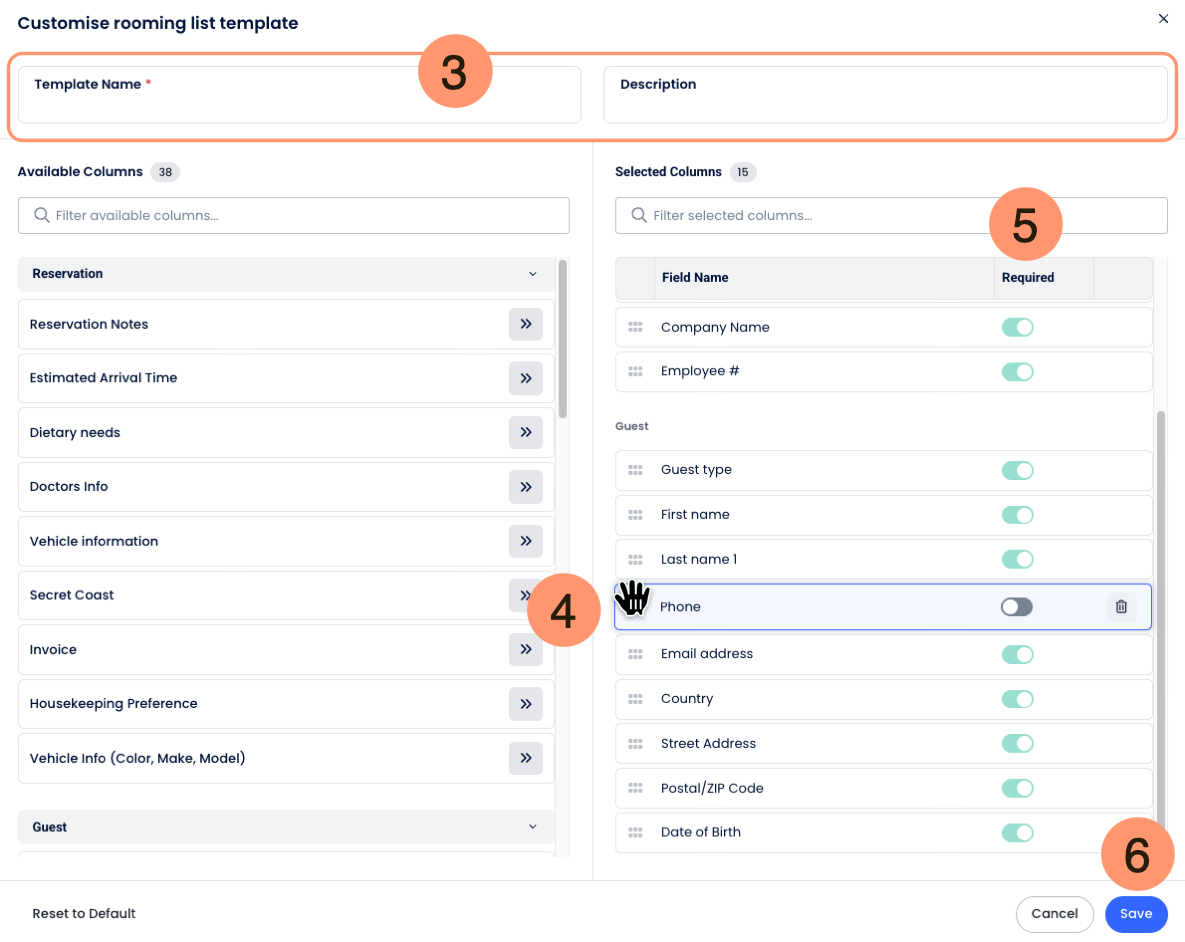Screen dimensions: 1185x942
Task: Focus the Template Name input field
Action: click(299, 106)
